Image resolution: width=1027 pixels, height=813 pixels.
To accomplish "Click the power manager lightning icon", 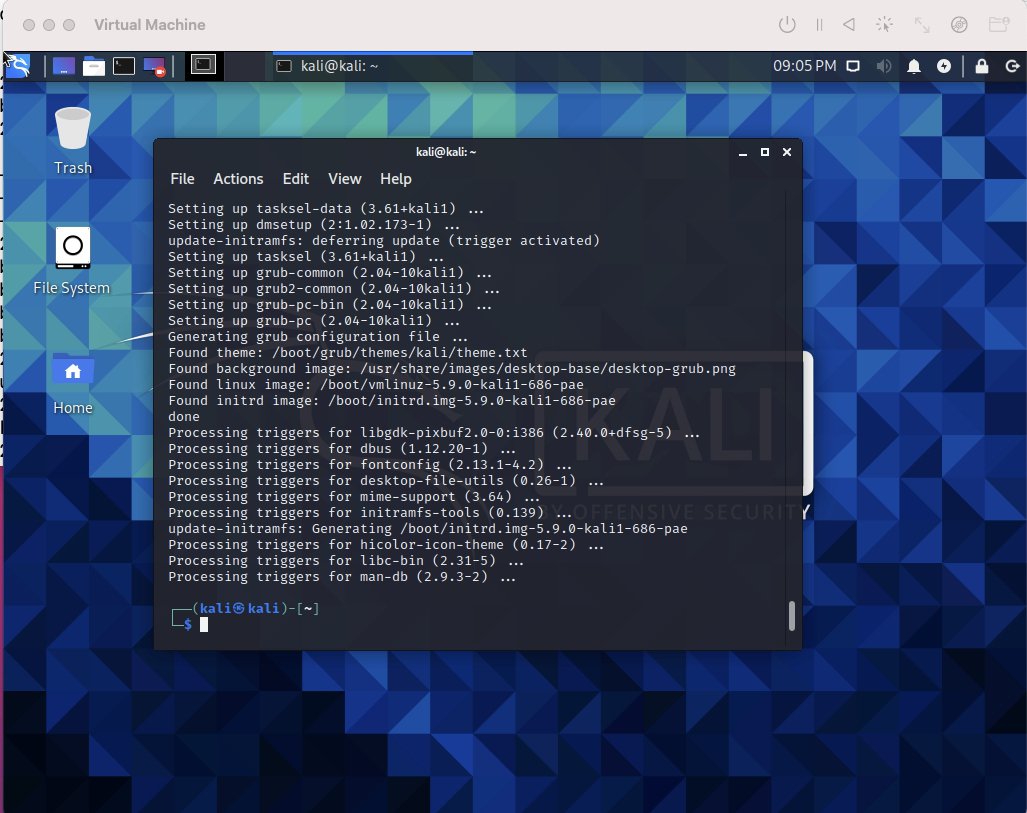I will [x=944, y=66].
